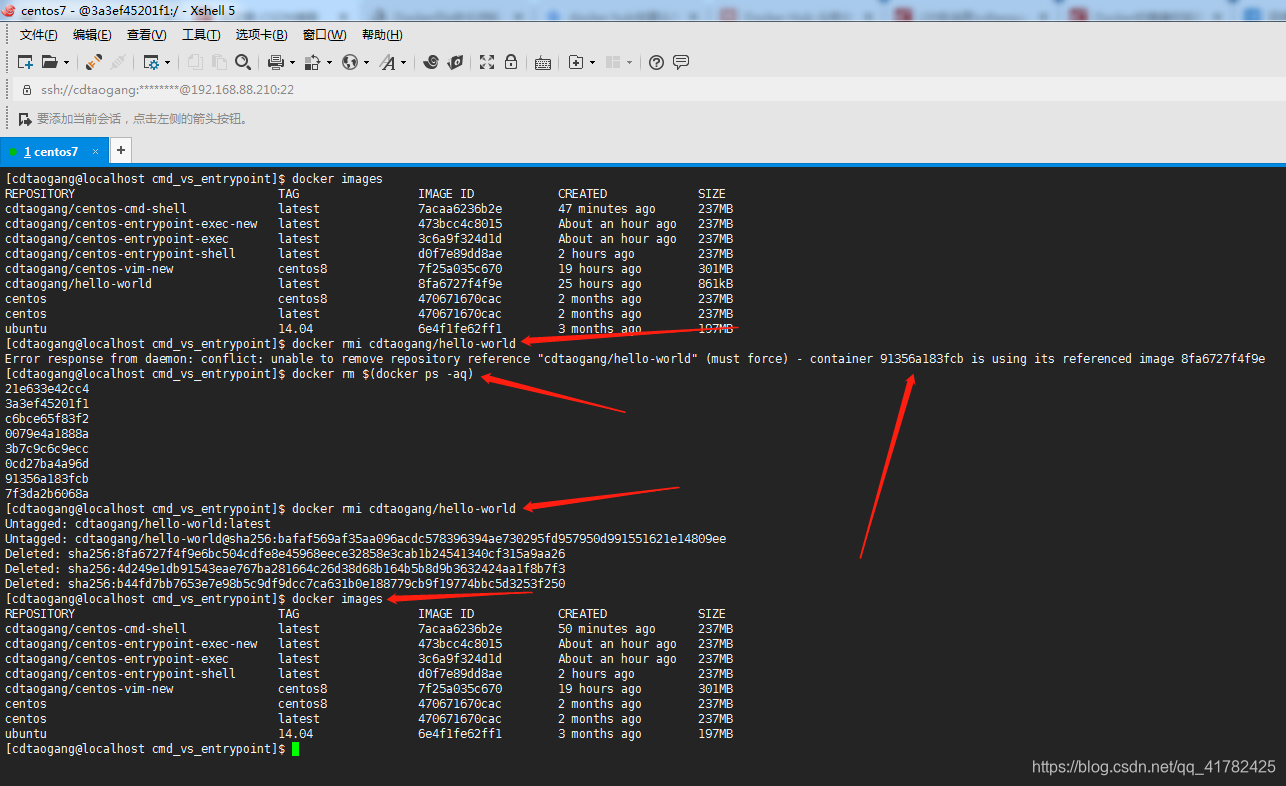The height and width of the screenshot is (786, 1286).
Task: Click the grayed tab layout icon
Action: click(x=613, y=62)
